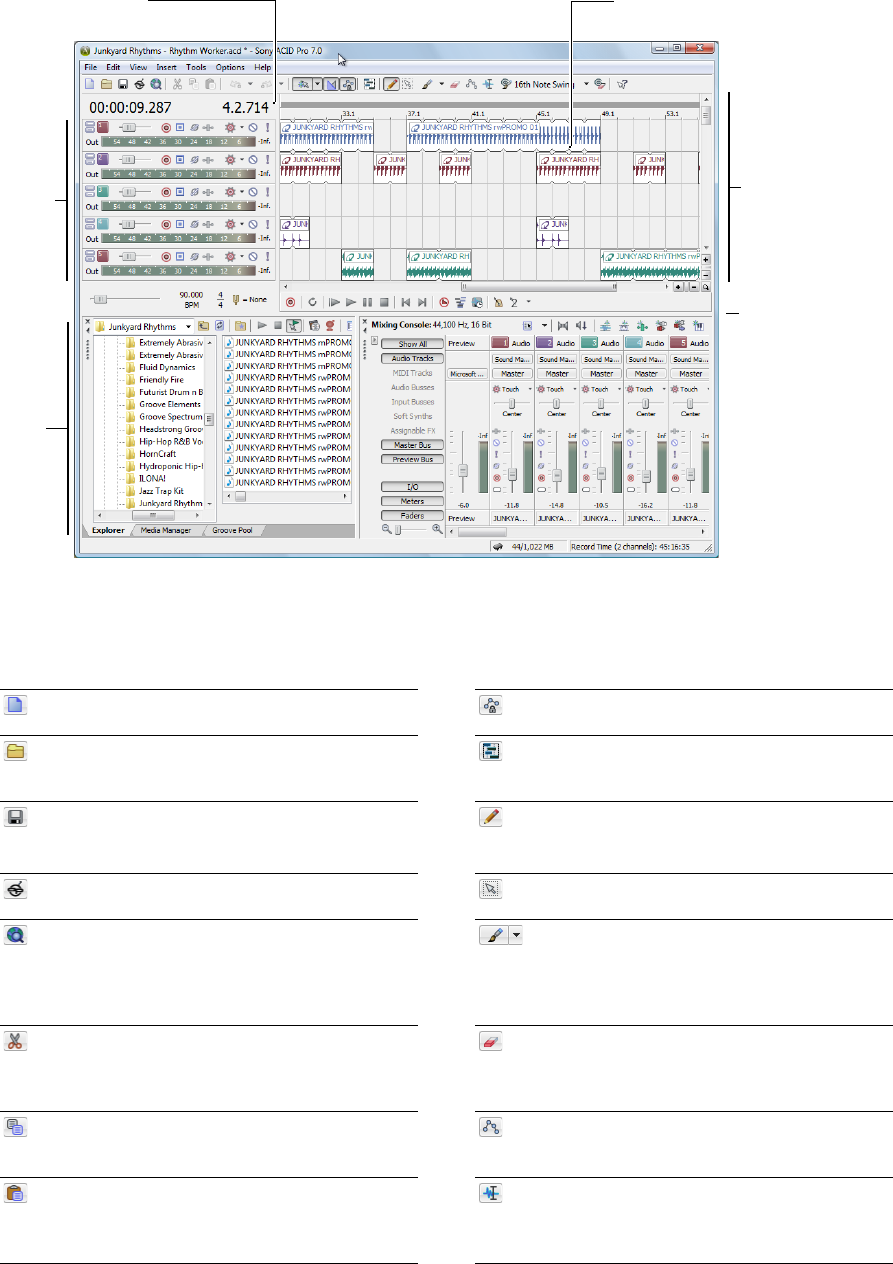The image size is (893, 1264).
Task: Click the Stop transport button
Action: [x=383, y=301]
